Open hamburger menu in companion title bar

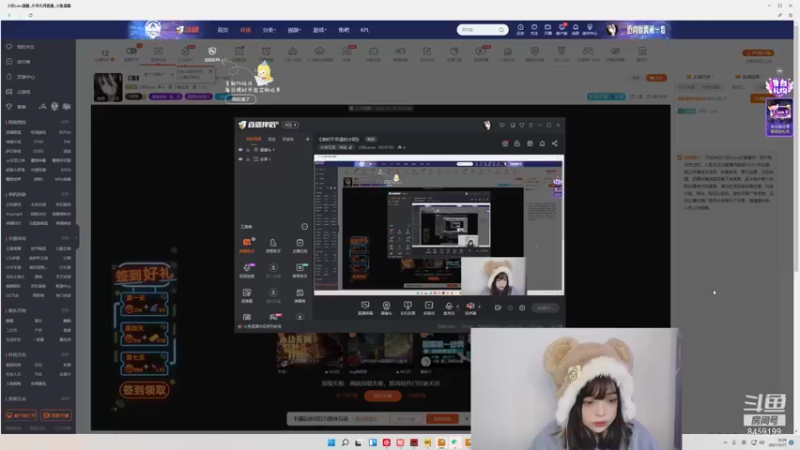531,125
